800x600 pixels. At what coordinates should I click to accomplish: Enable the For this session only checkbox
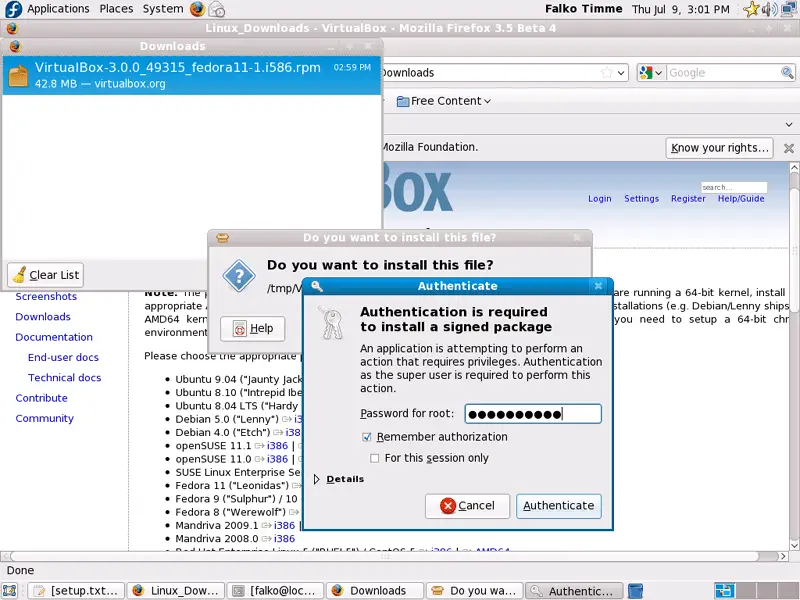click(374, 458)
